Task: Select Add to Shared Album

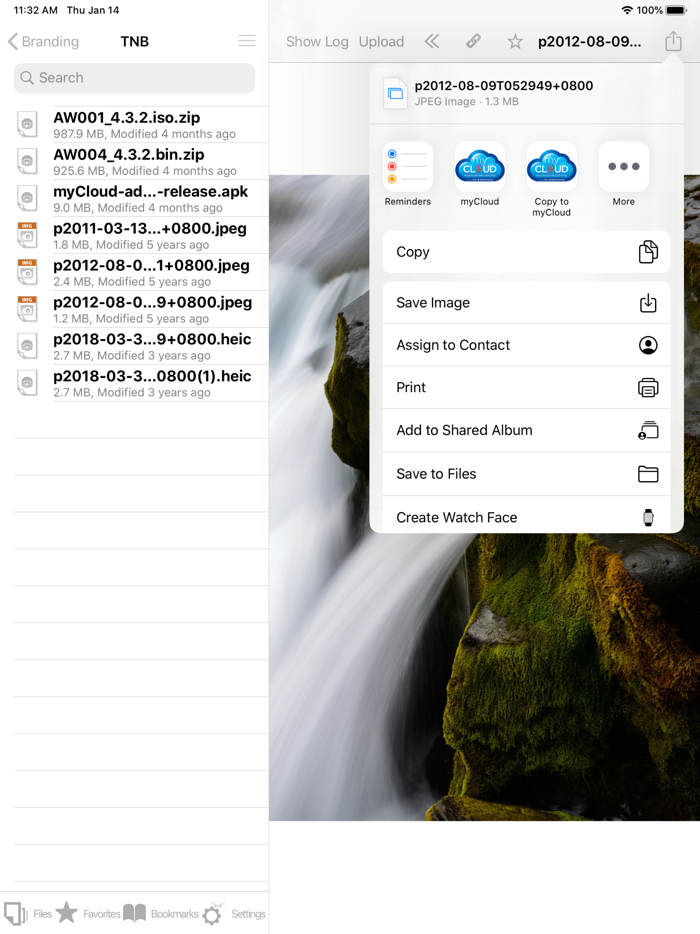Action: pos(527,430)
